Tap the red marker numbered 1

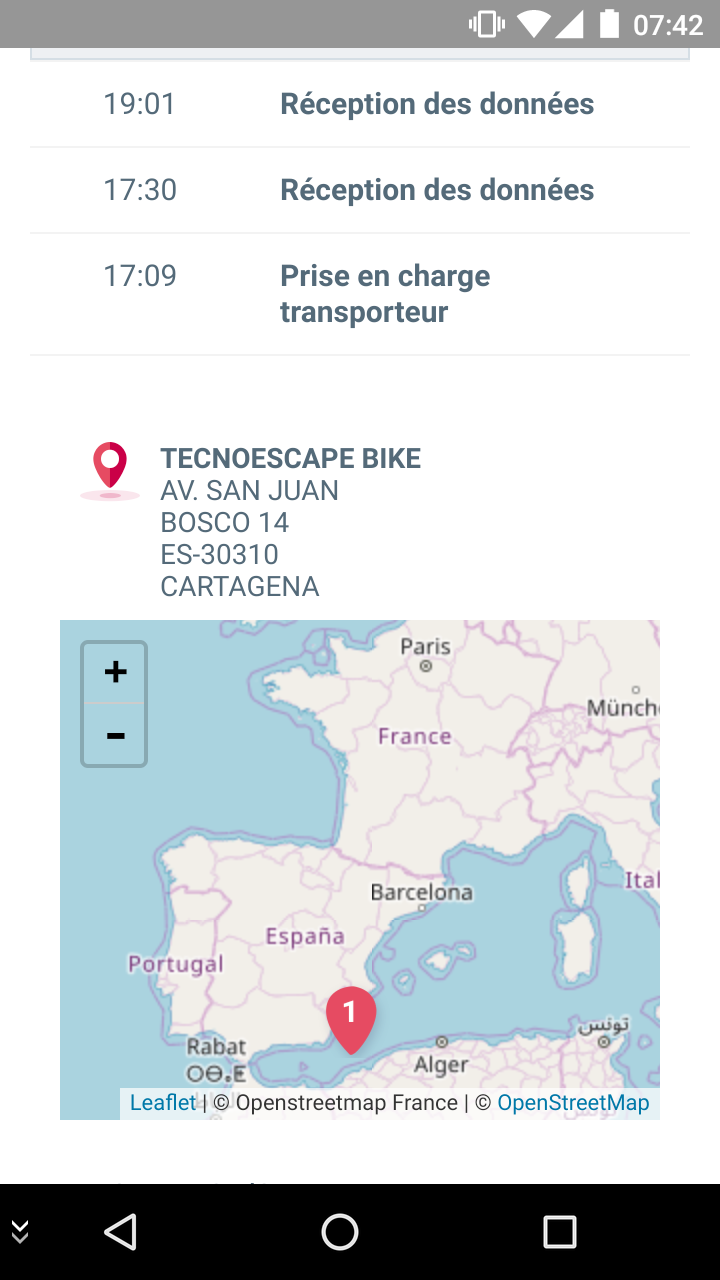coord(350,1016)
